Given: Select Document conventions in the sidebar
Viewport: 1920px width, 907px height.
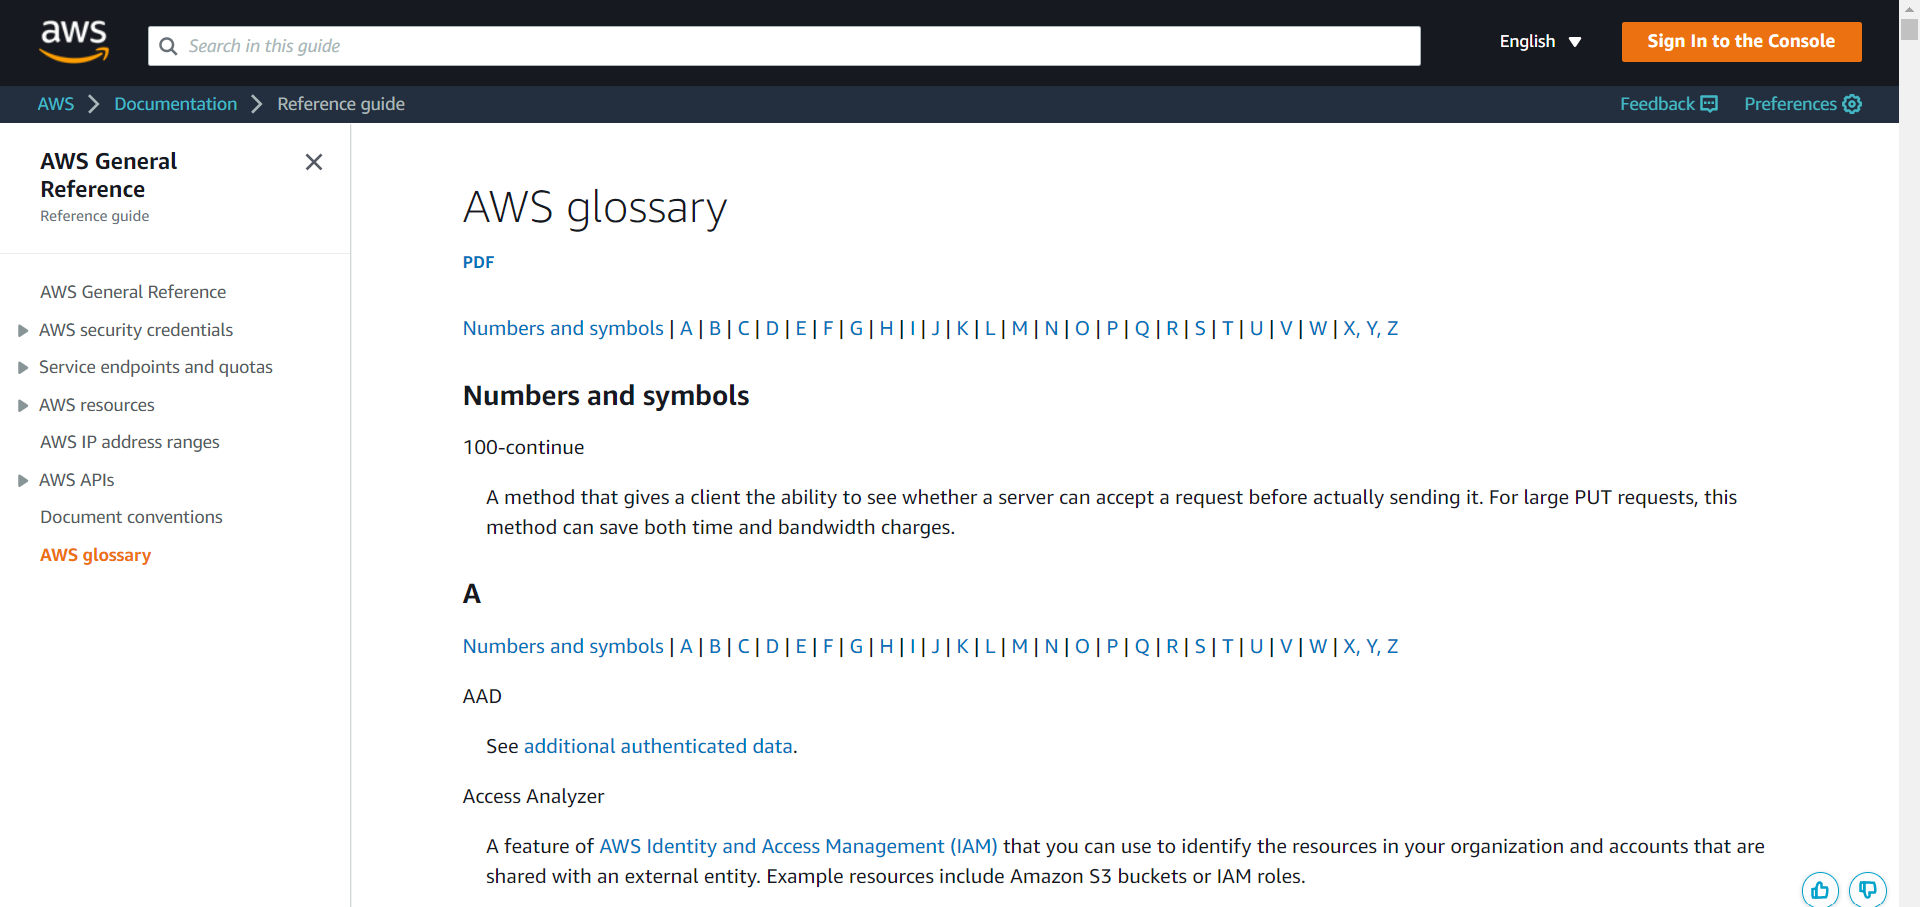Looking at the screenshot, I should pyautogui.click(x=131, y=517).
